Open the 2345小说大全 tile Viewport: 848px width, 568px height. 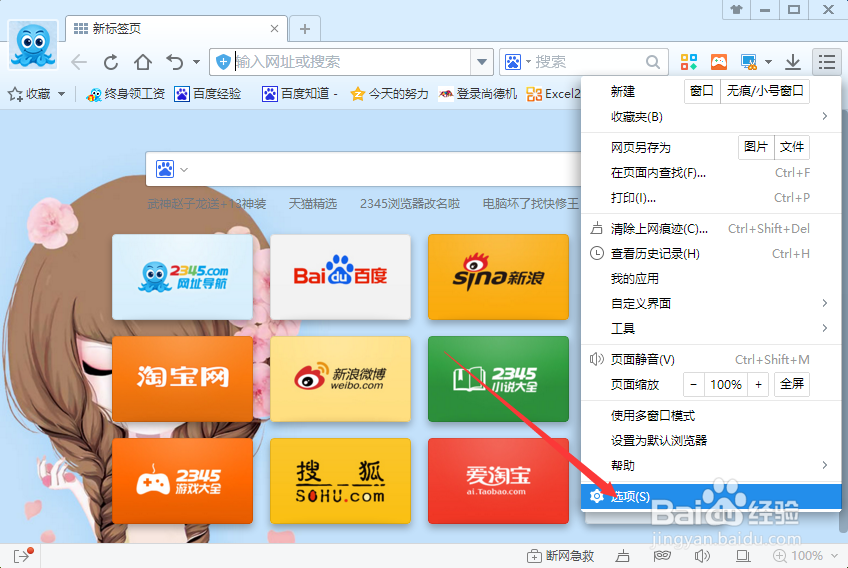pos(498,379)
